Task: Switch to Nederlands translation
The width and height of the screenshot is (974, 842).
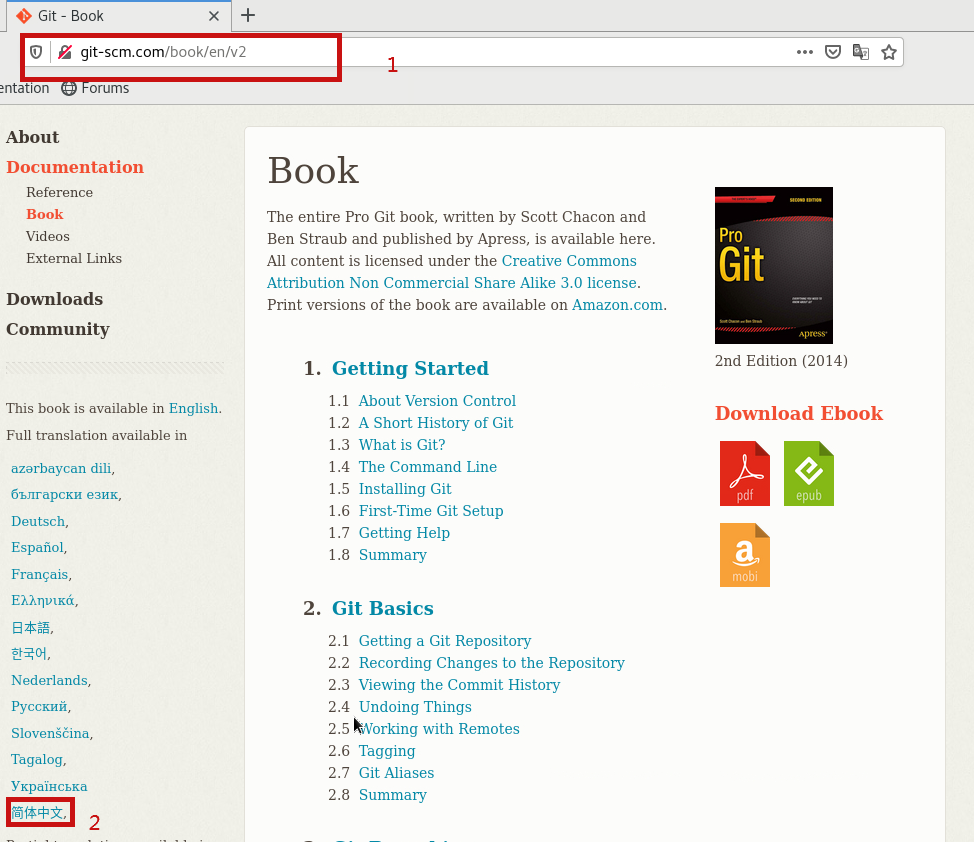Action: coord(49,680)
